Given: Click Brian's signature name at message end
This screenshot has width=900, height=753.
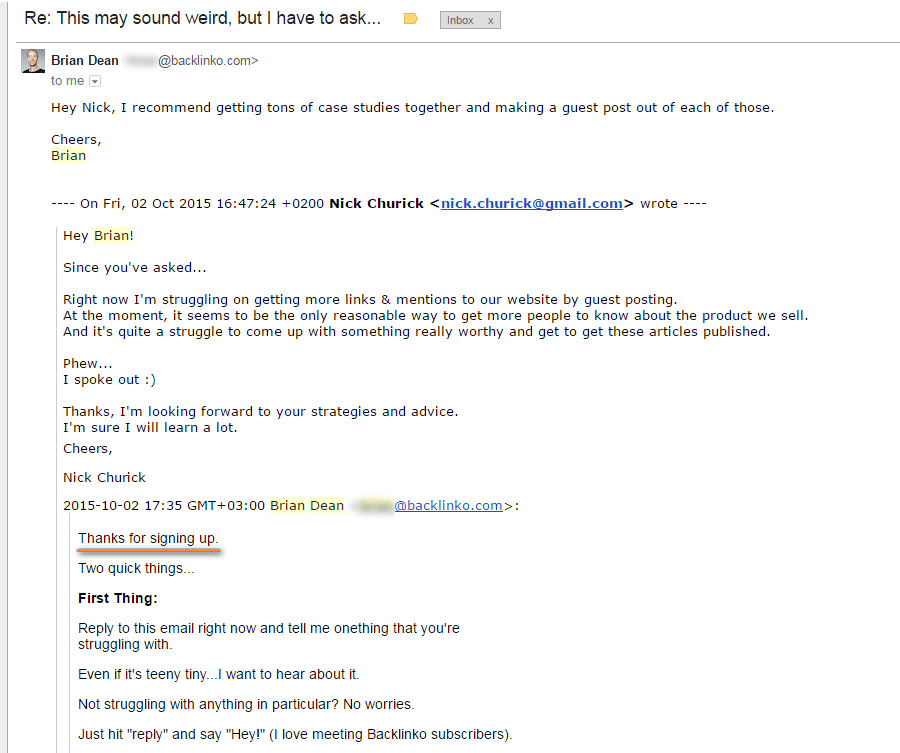Looking at the screenshot, I should coord(67,155).
